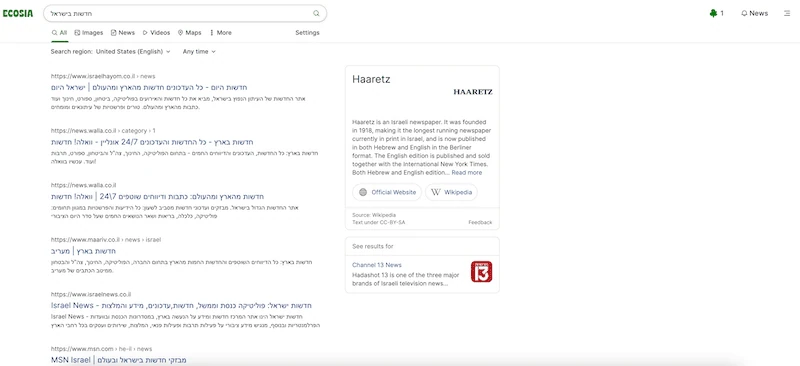This screenshot has width=800, height=366.
Task: Click the News tab newspaper icon
Action: [x=114, y=33]
